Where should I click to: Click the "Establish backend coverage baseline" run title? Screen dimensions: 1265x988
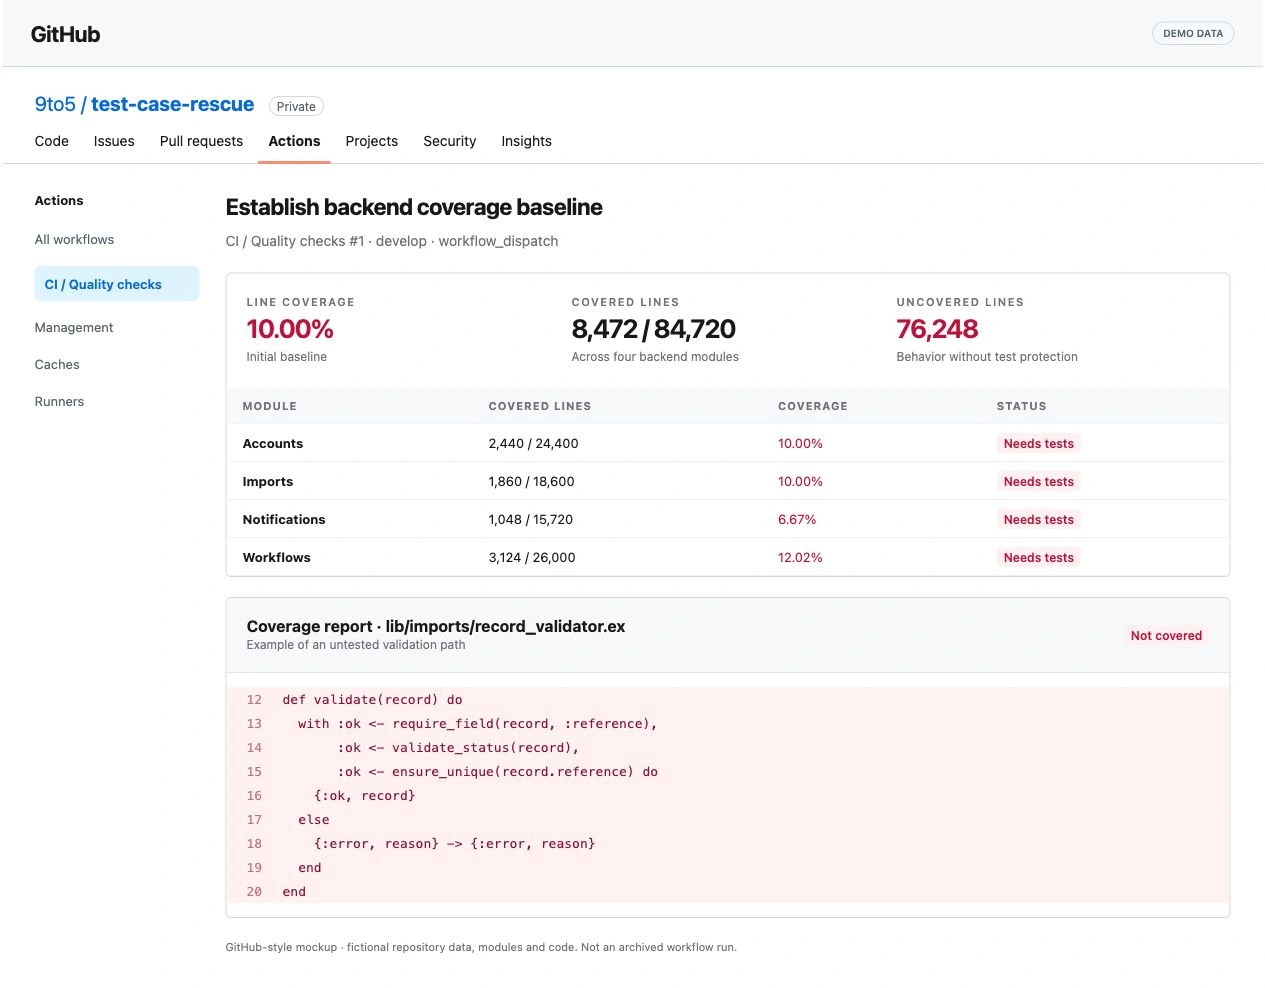pos(414,207)
